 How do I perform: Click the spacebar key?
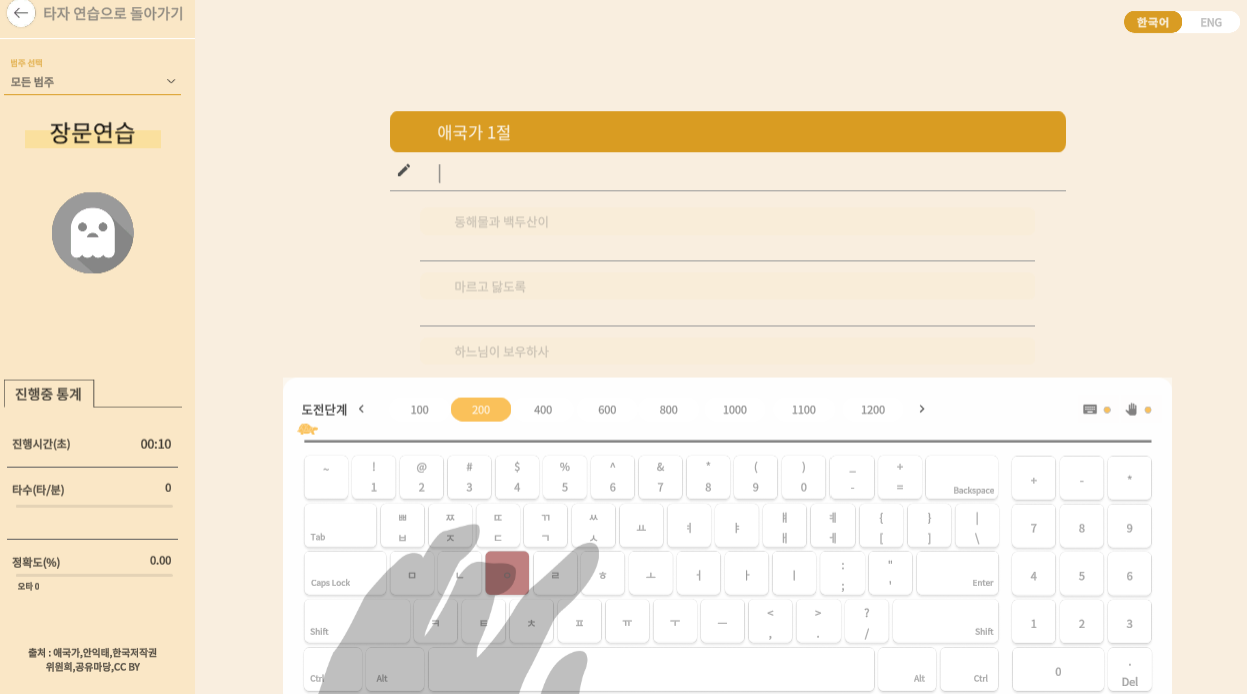(x=651, y=670)
